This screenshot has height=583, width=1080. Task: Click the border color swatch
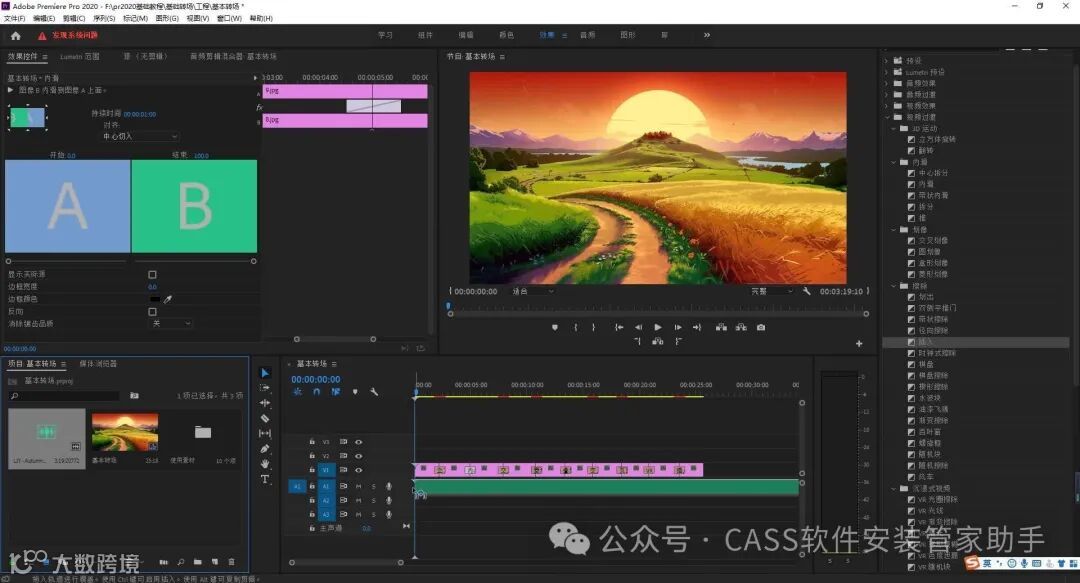point(155,299)
